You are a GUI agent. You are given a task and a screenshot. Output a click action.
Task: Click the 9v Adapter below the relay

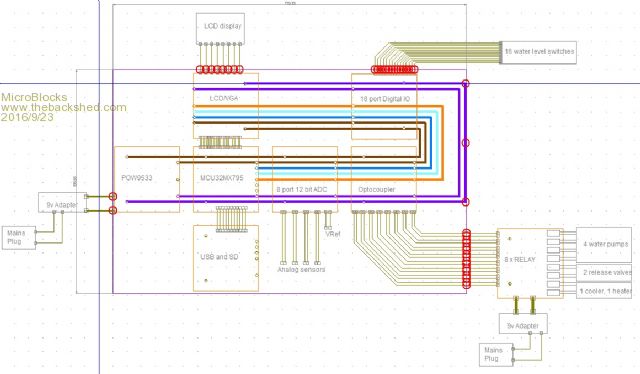pyautogui.click(x=523, y=324)
